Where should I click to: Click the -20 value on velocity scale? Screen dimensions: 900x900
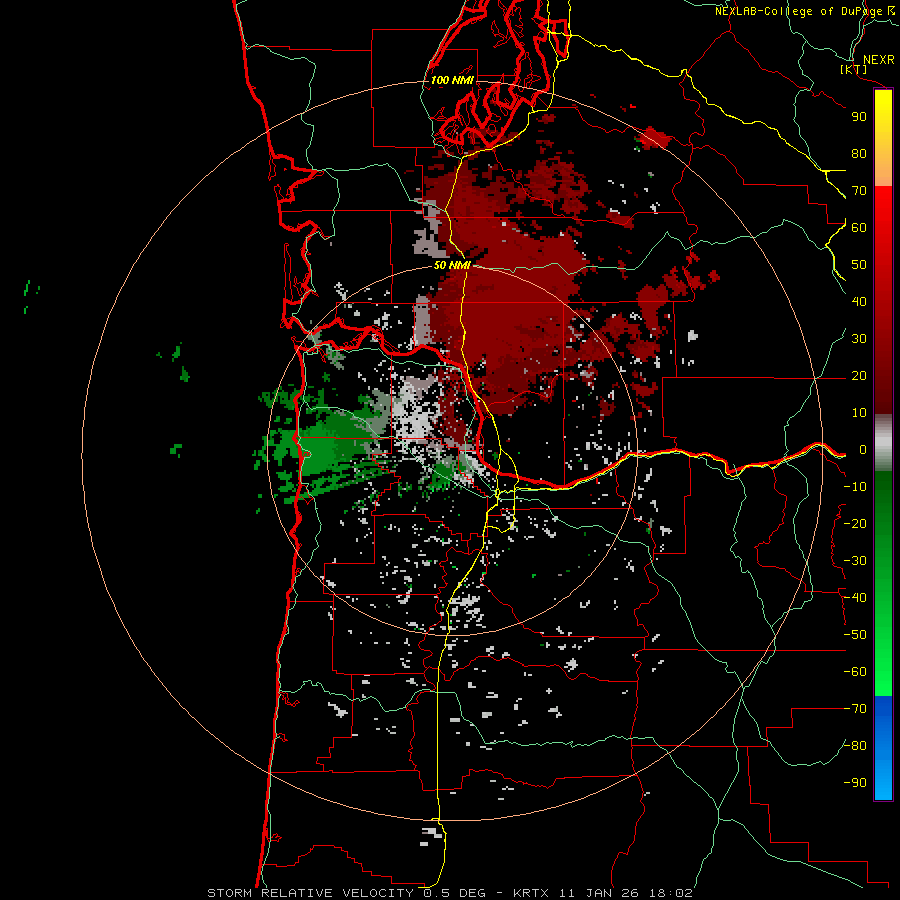pos(855,524)
